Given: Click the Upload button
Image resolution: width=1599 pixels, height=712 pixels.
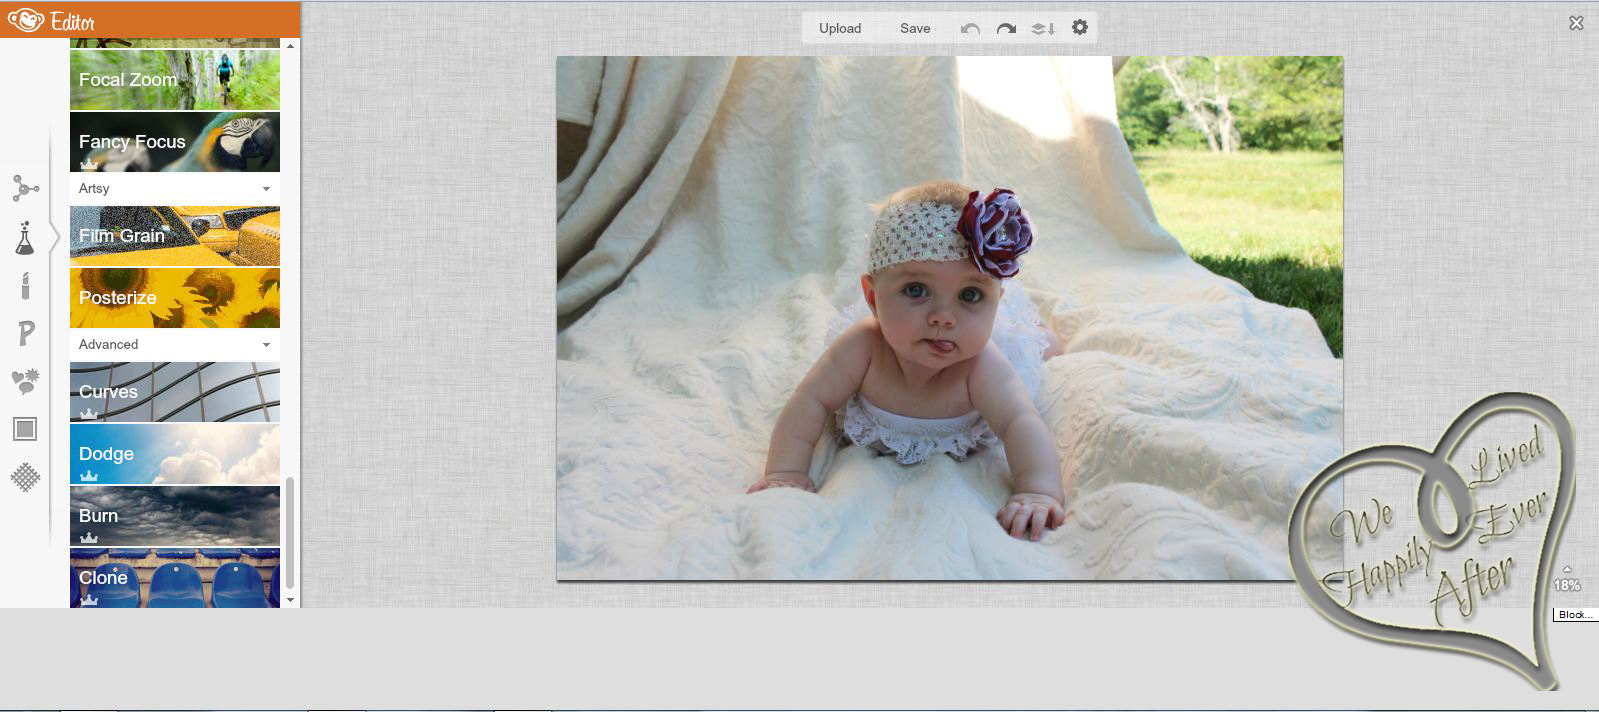Looking at the screenshot, I should [x=840, y=28].
